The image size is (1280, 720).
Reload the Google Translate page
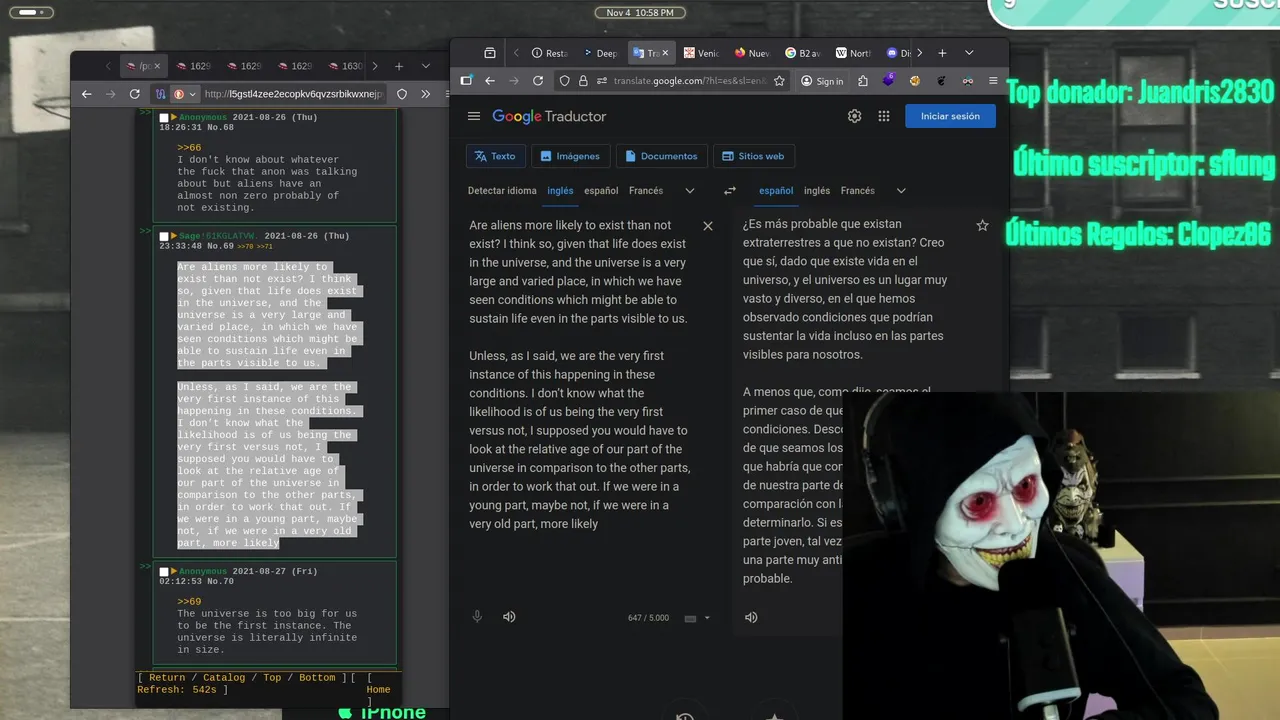pos(538,81)
